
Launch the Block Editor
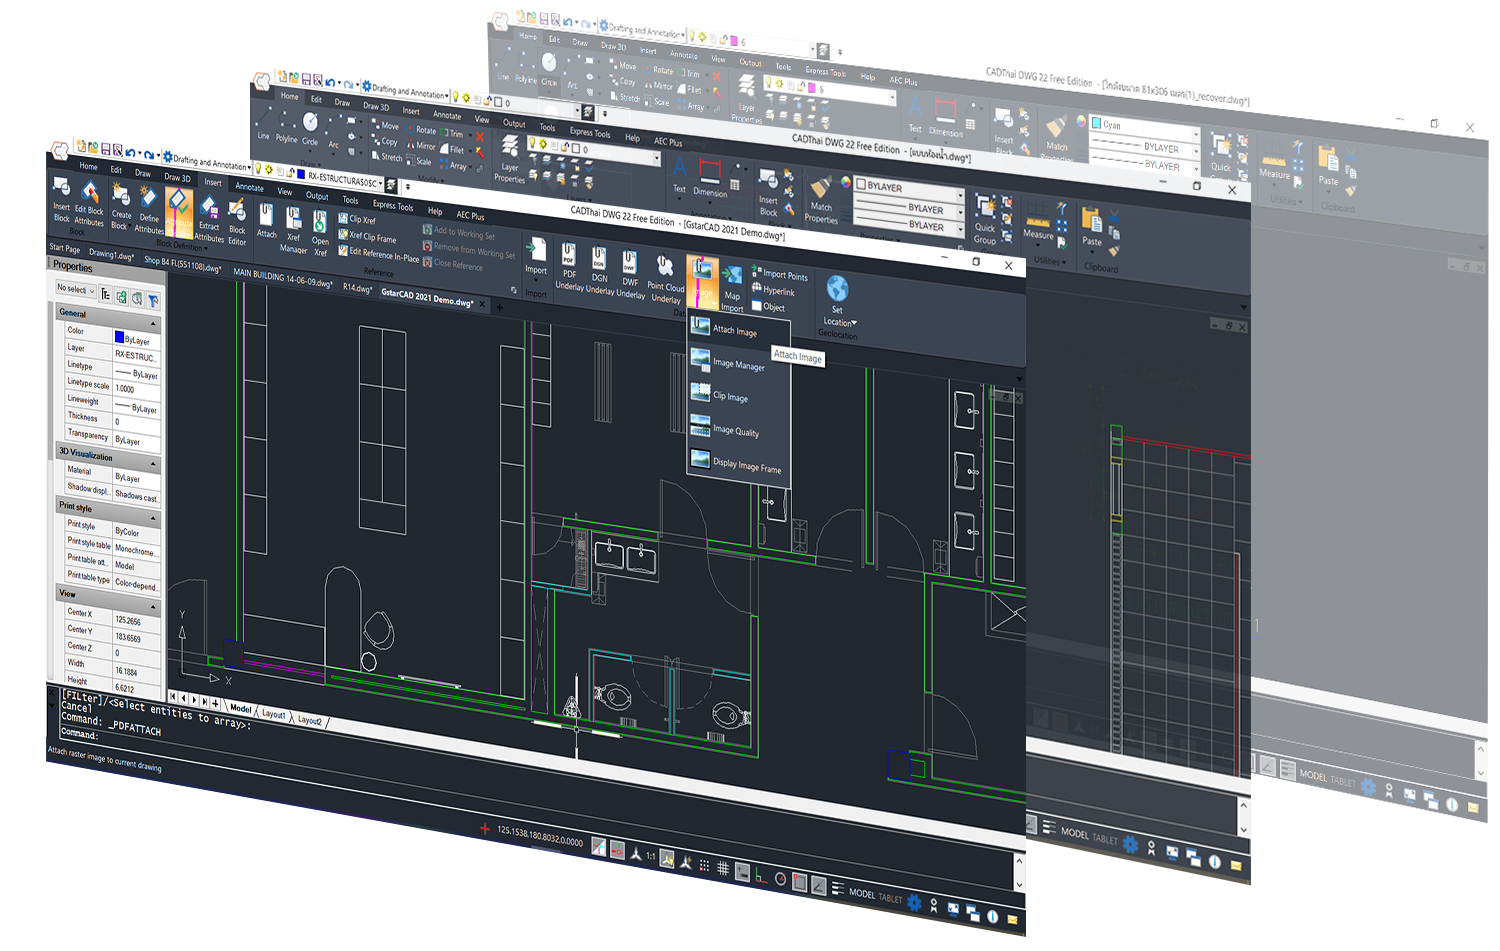[x=237, y=221]
